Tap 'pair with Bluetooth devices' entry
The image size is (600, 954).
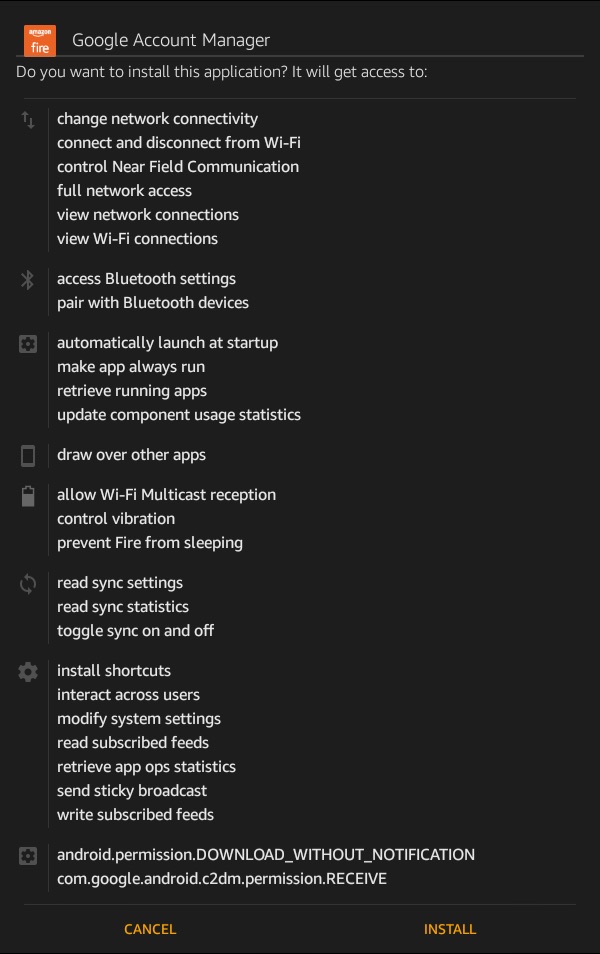pyautogui.click(x=152, y=303)
